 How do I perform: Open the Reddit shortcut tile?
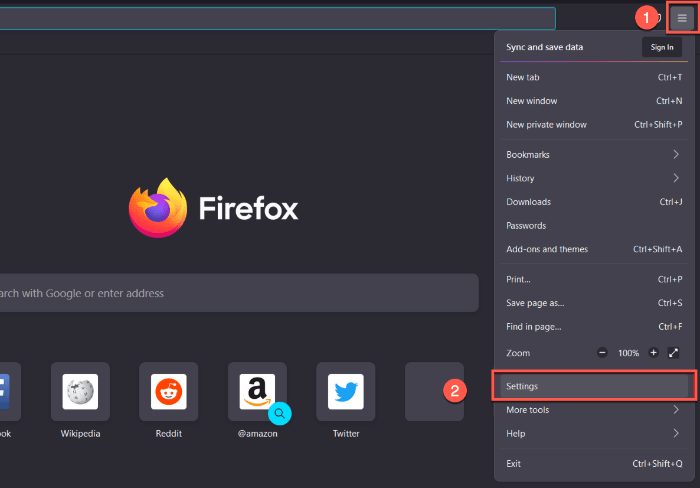click(x=169, y=392)
